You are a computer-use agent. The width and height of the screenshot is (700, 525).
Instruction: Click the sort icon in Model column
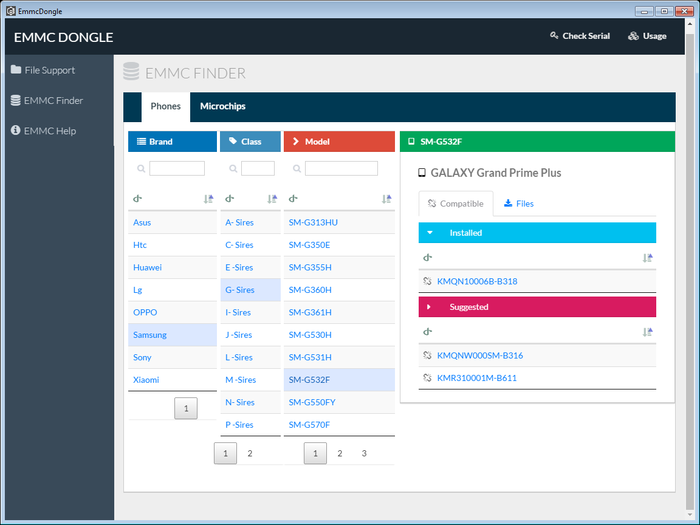point(386,199)
